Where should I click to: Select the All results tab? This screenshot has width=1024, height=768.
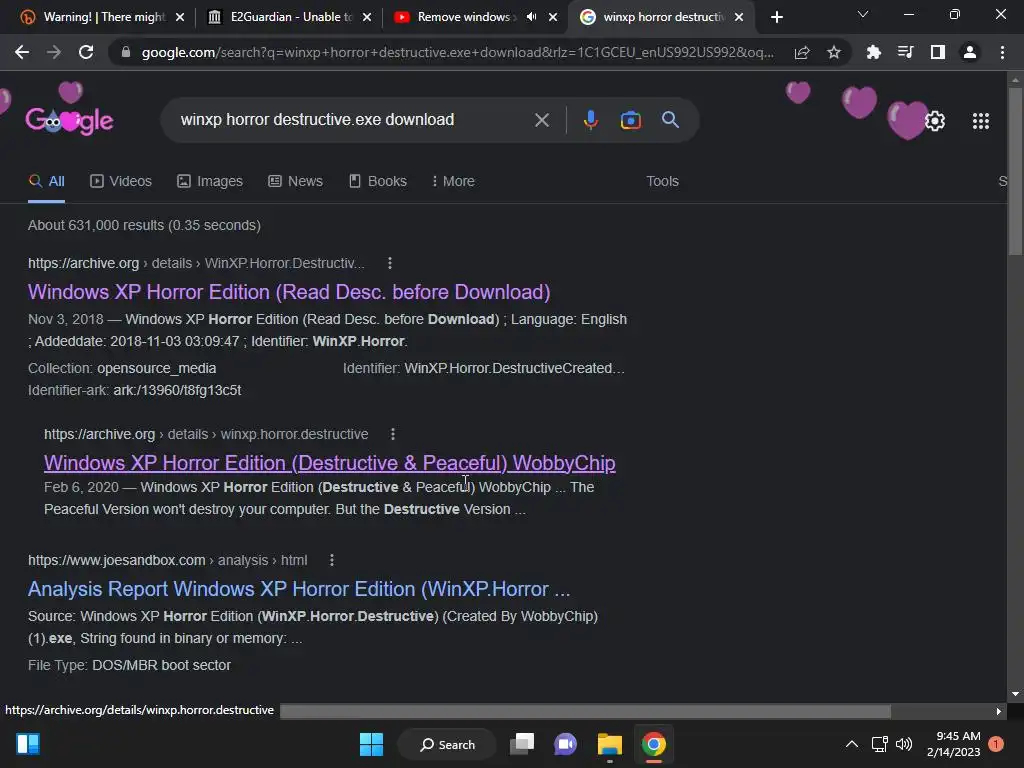(46, 181)
